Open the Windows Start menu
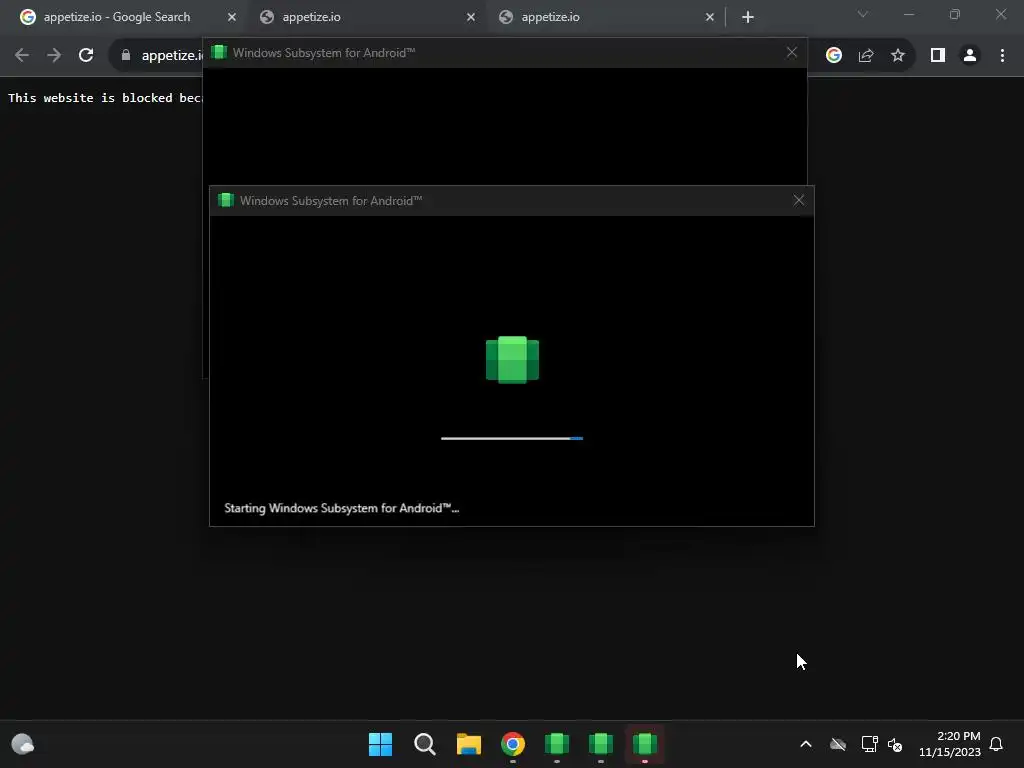This screenshot has width=1024, height=768. click(x=381, y=744)
